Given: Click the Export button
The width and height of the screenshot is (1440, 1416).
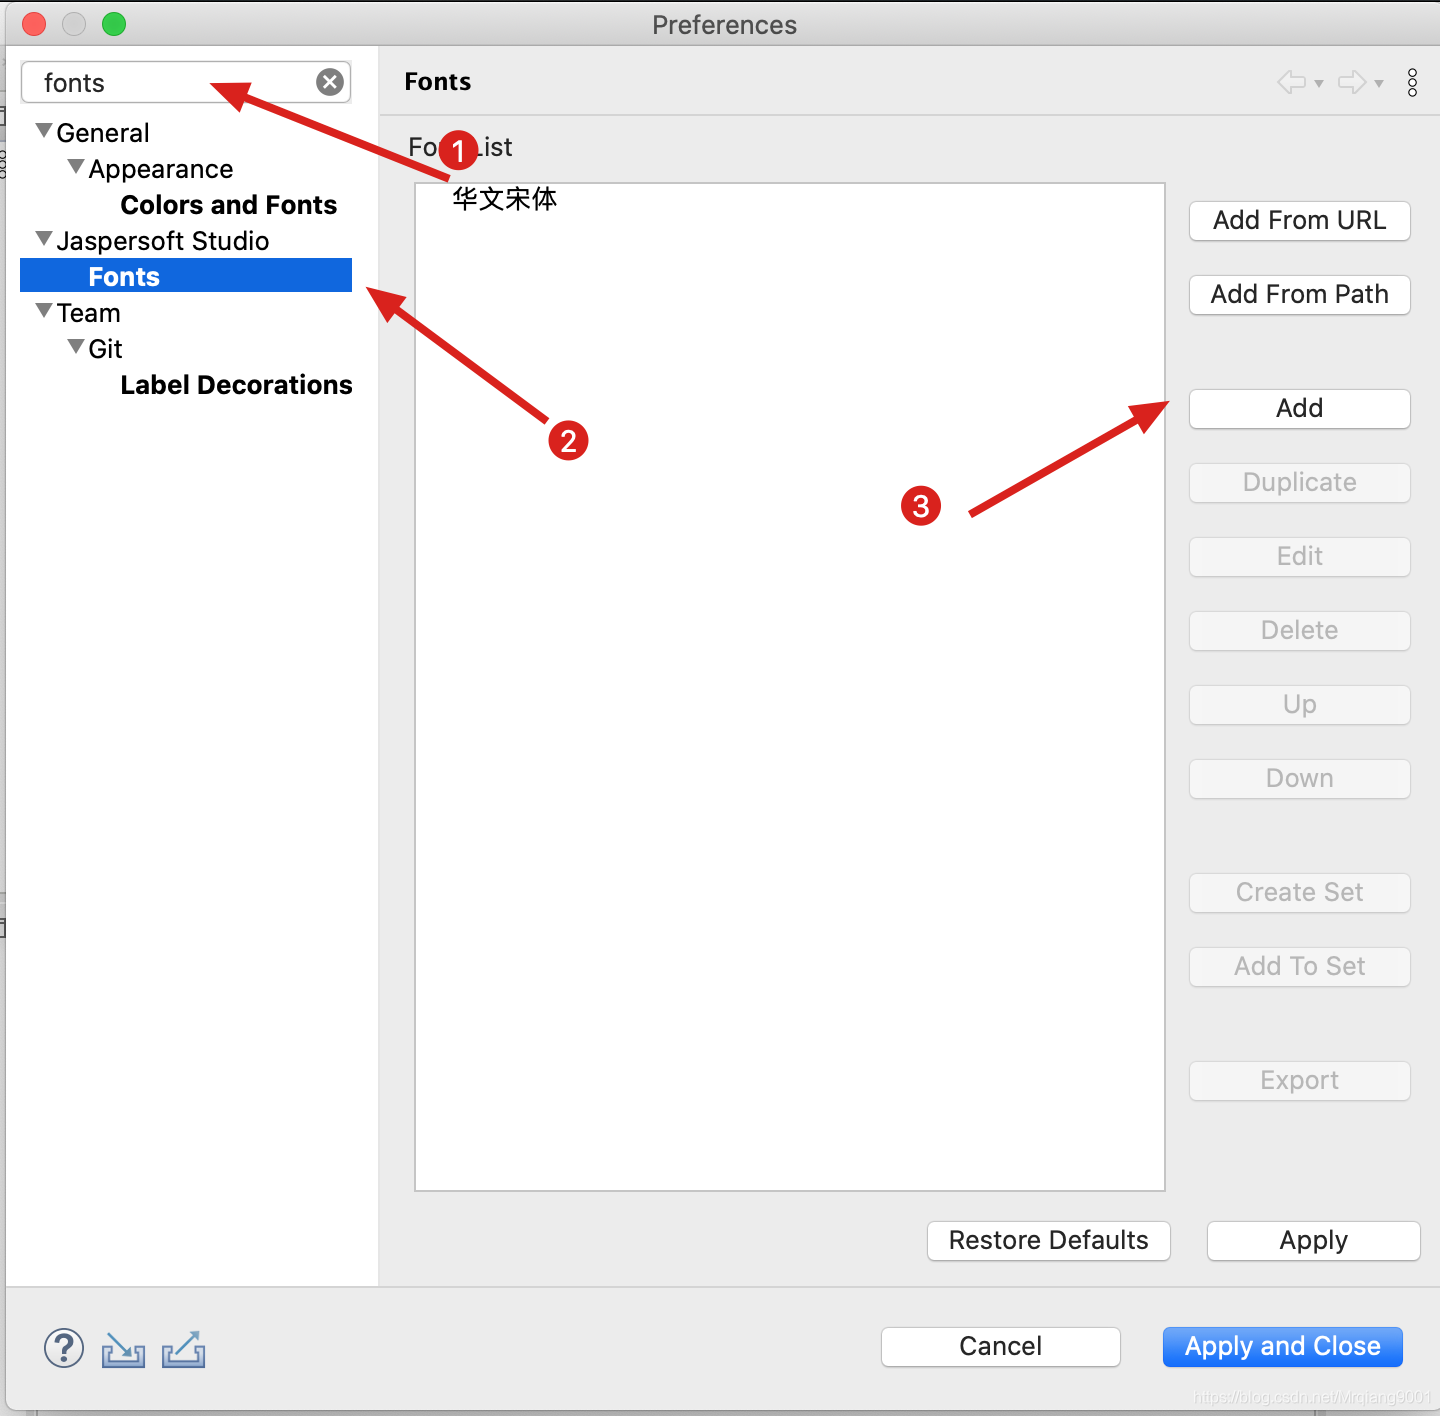Looking at the screenshot, I should click(1299, 1081).
